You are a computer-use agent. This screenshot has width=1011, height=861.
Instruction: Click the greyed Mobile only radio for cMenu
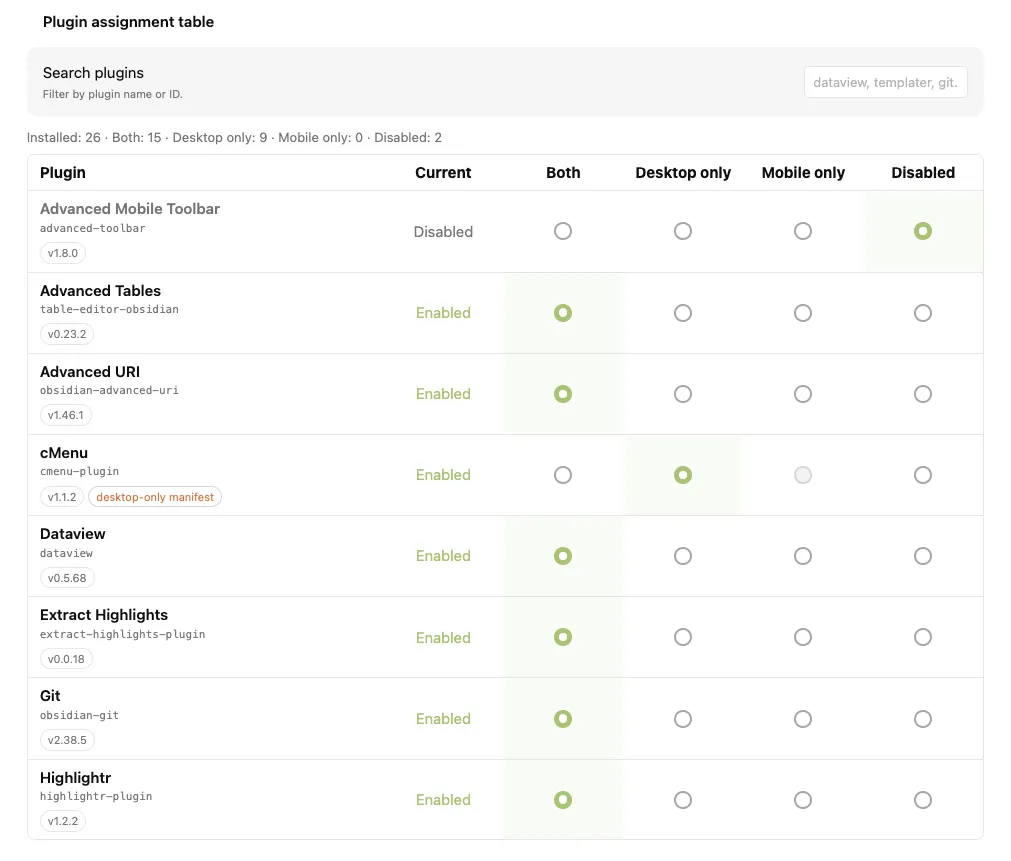click(x=803, y=475)
